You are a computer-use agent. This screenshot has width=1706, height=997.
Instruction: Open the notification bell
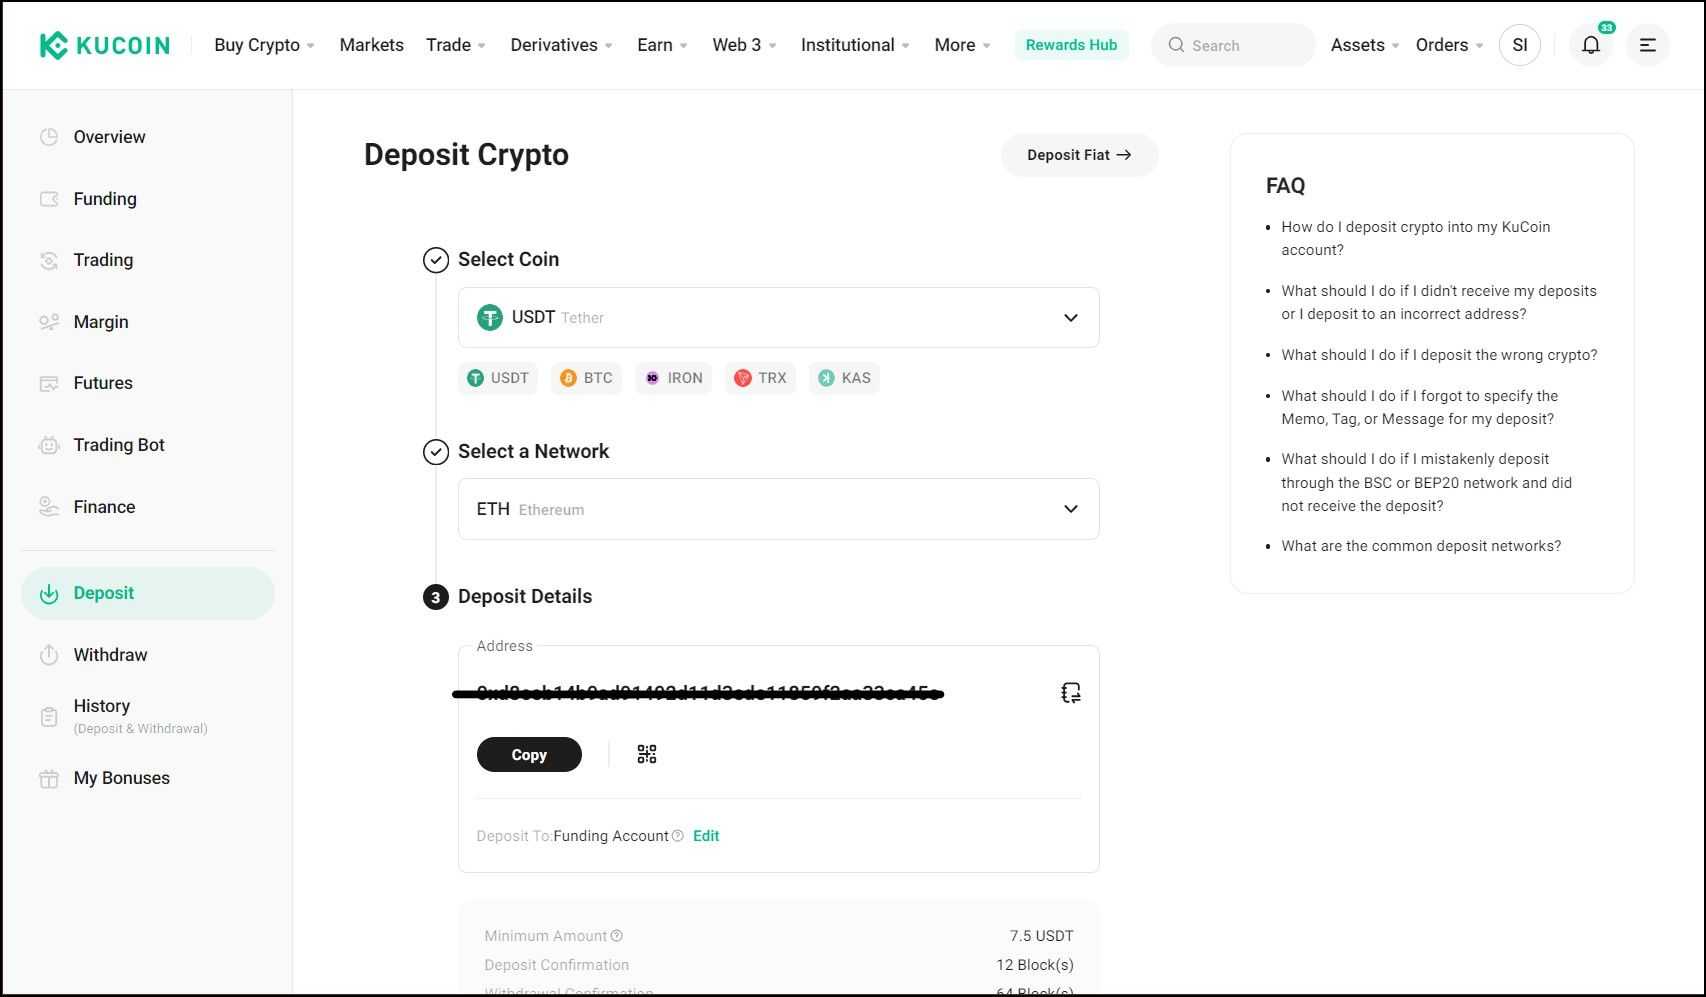point(1590,45)
